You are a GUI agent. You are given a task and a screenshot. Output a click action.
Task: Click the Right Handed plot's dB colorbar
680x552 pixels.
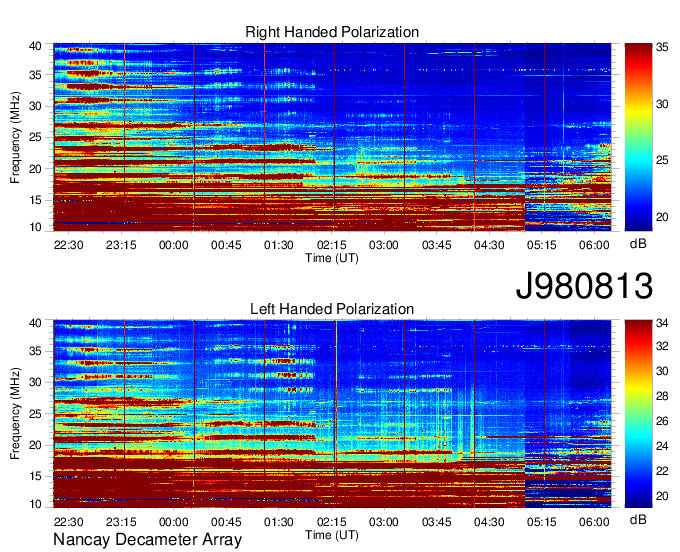pos(638,137)
